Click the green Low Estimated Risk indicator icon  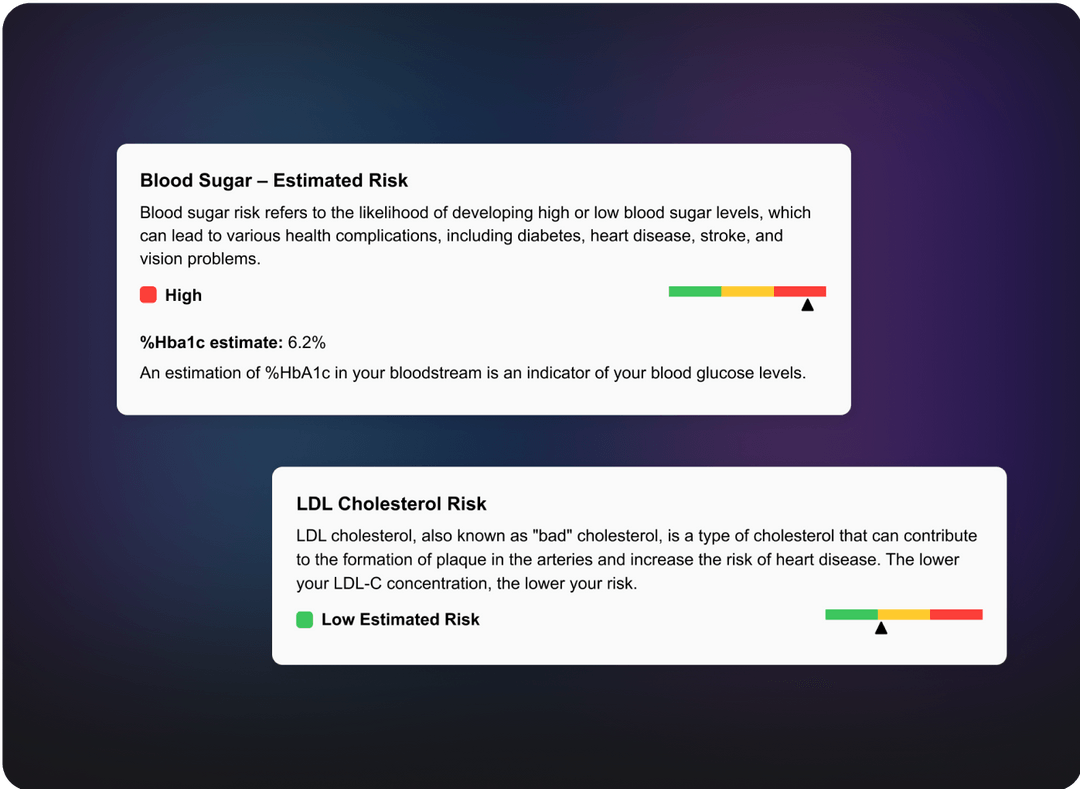pos(304,619)
